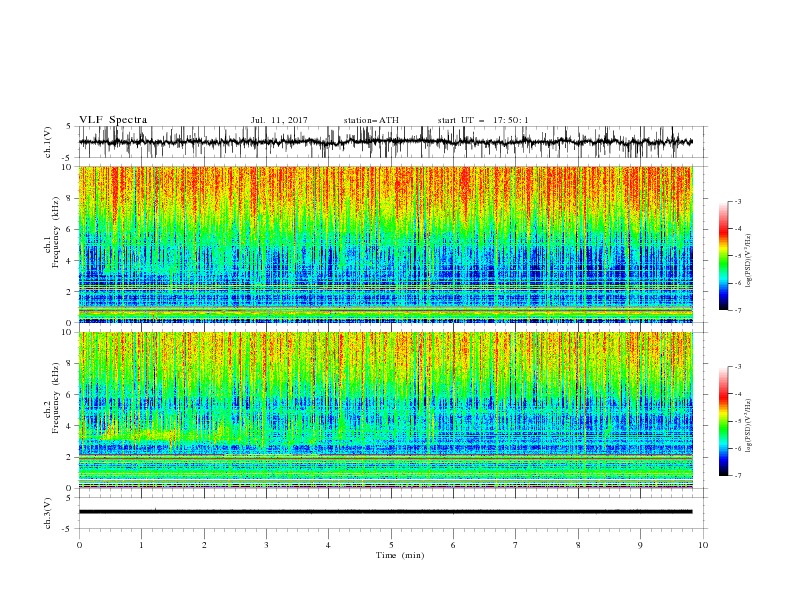
Task: Click the "10" at the time axis end
Action: [703, 545]
